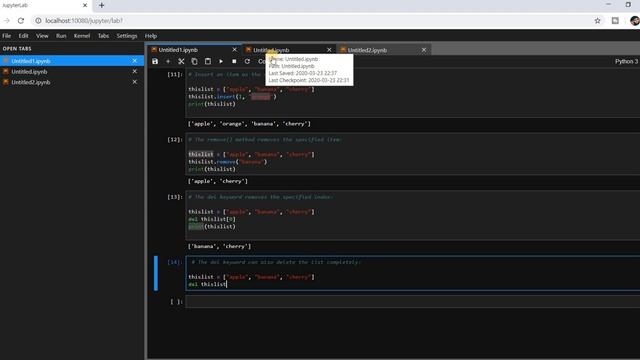This screenshot has width=640, height=360.
Task: Collapse cell 14 via blue collapser bar
Action: coord(156,273)
